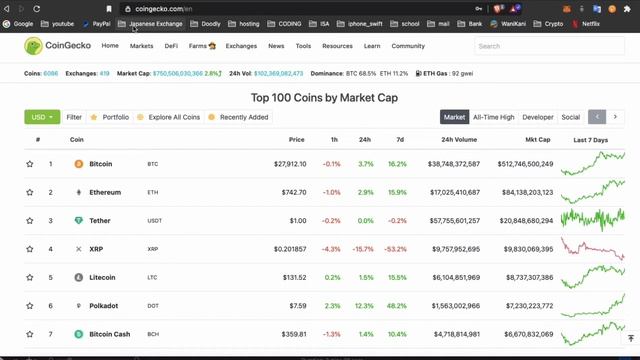Click the Litecoin coin icon
This screenshot has width=640, height=360.
pyautogui.click(x=79, y=277)
